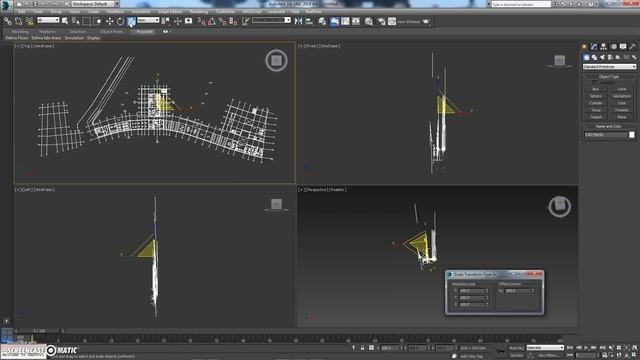Image resolution: width=640 pixels, height=360 pixels.
Task: Open the Create tab in command panel
Action: click(x=584, y=47)
